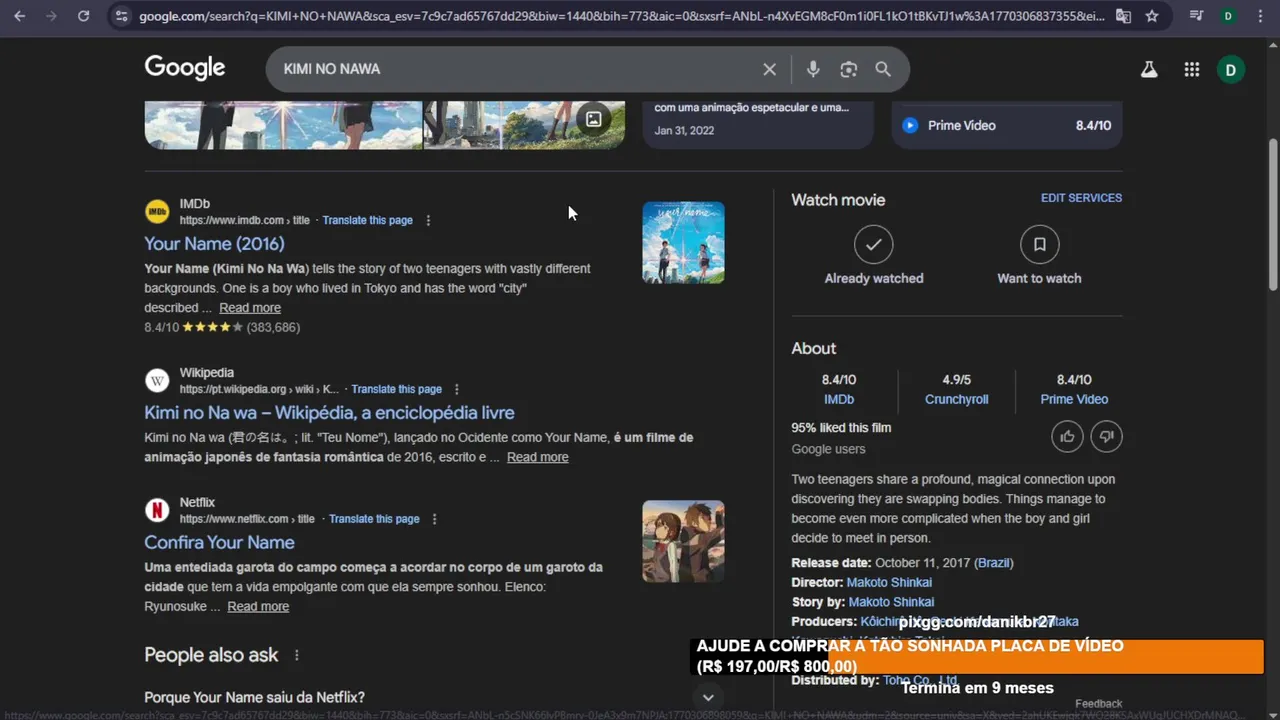Viewport: 1280px width, 720px height.
Task: Click the Netflix favicon in results
Action: pos(157,510)
